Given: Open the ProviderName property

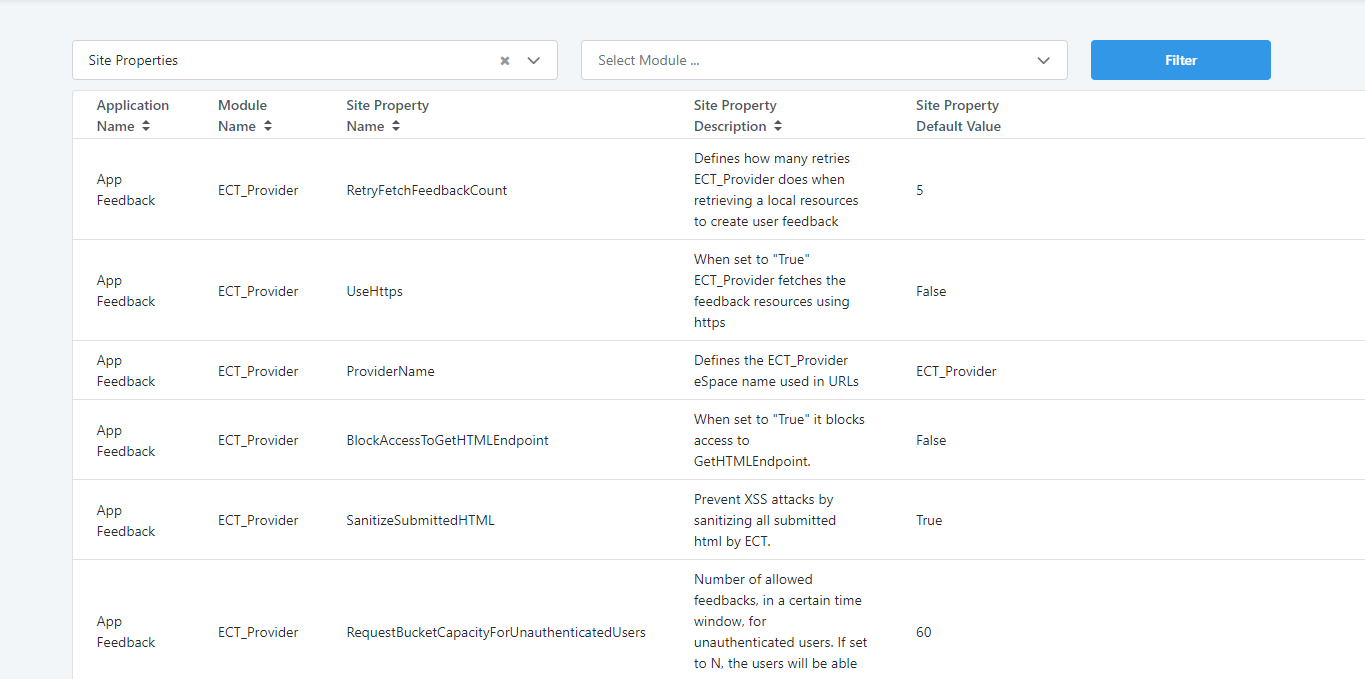Looking at the screenshot, I should [390, 371].
